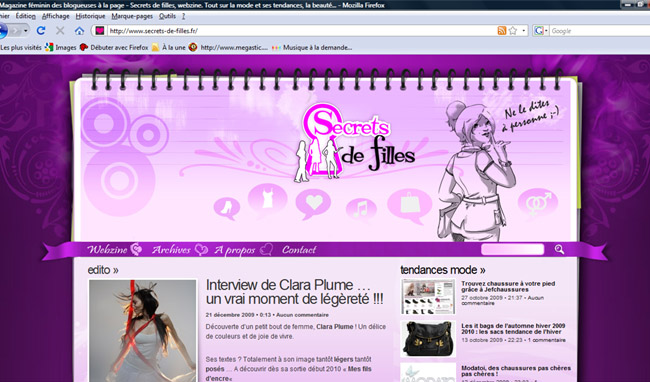This screenshot has width=650, height=382.
Task: Click the shopping bag speech bubble icon
Action: pyautogui.click(x=410, y=205)
